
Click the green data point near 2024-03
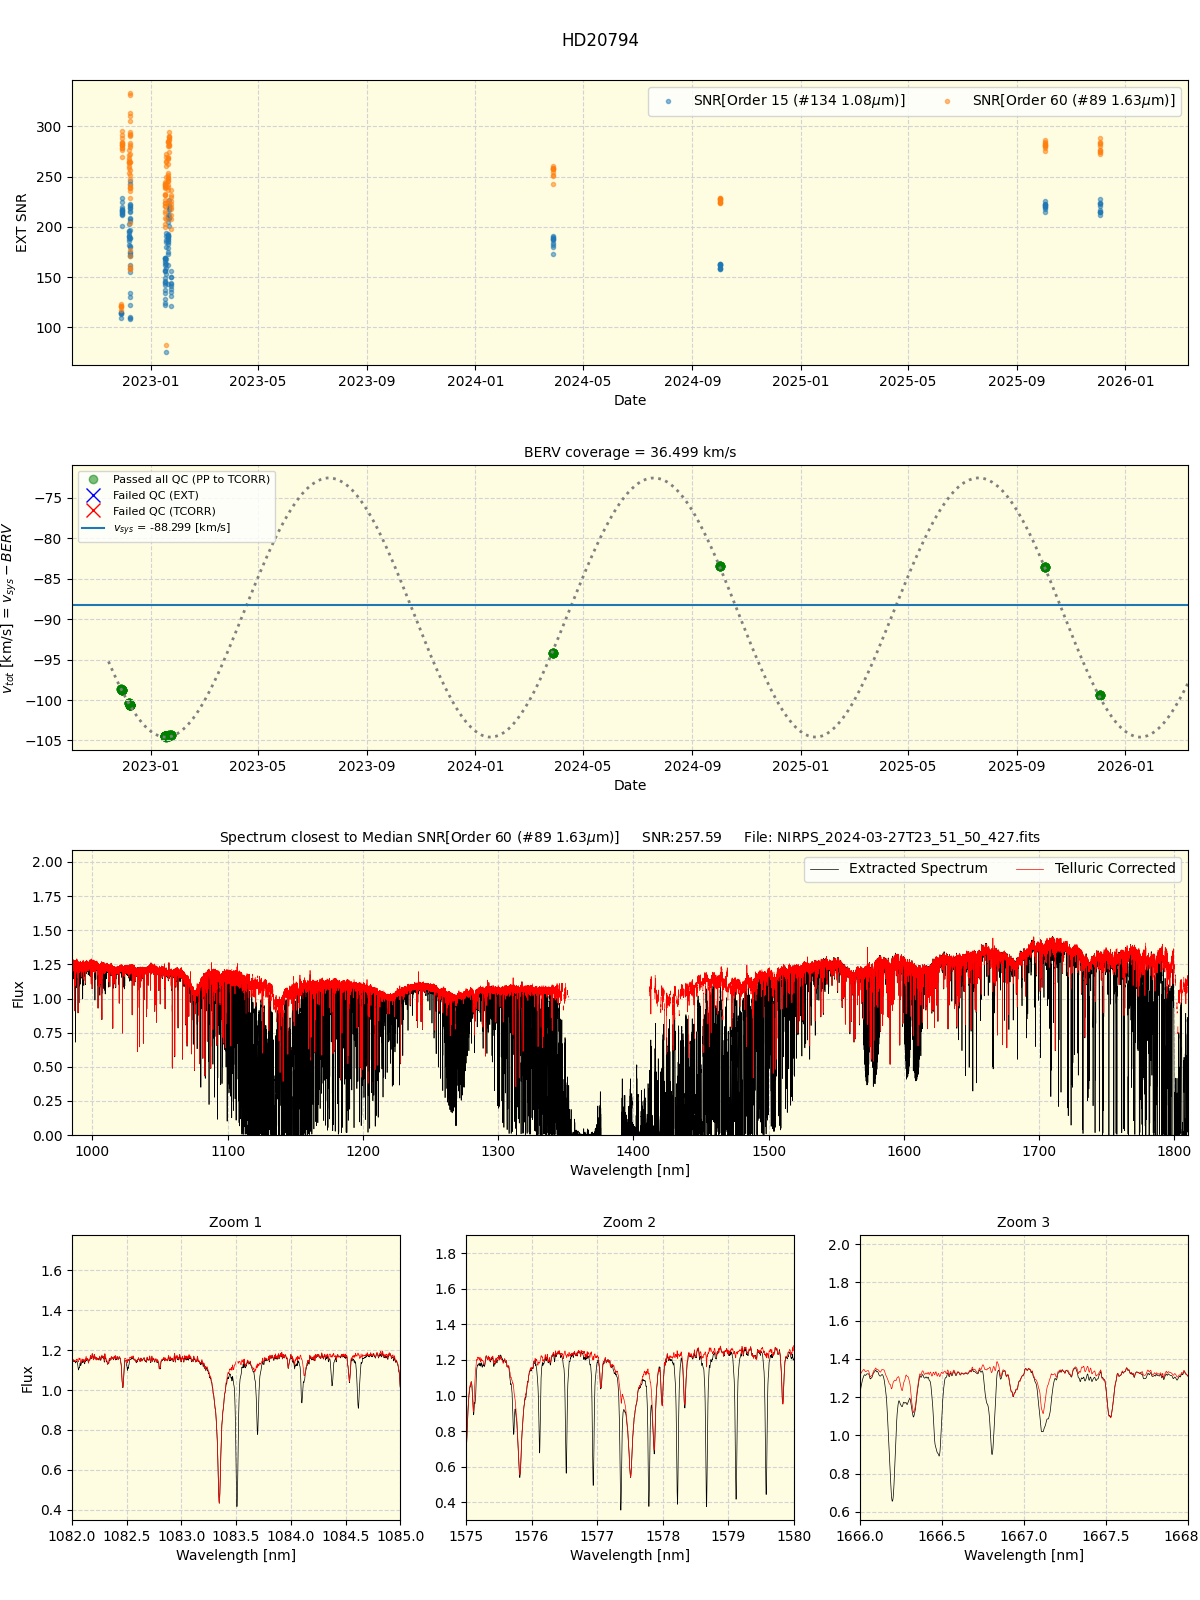[553, 653]
